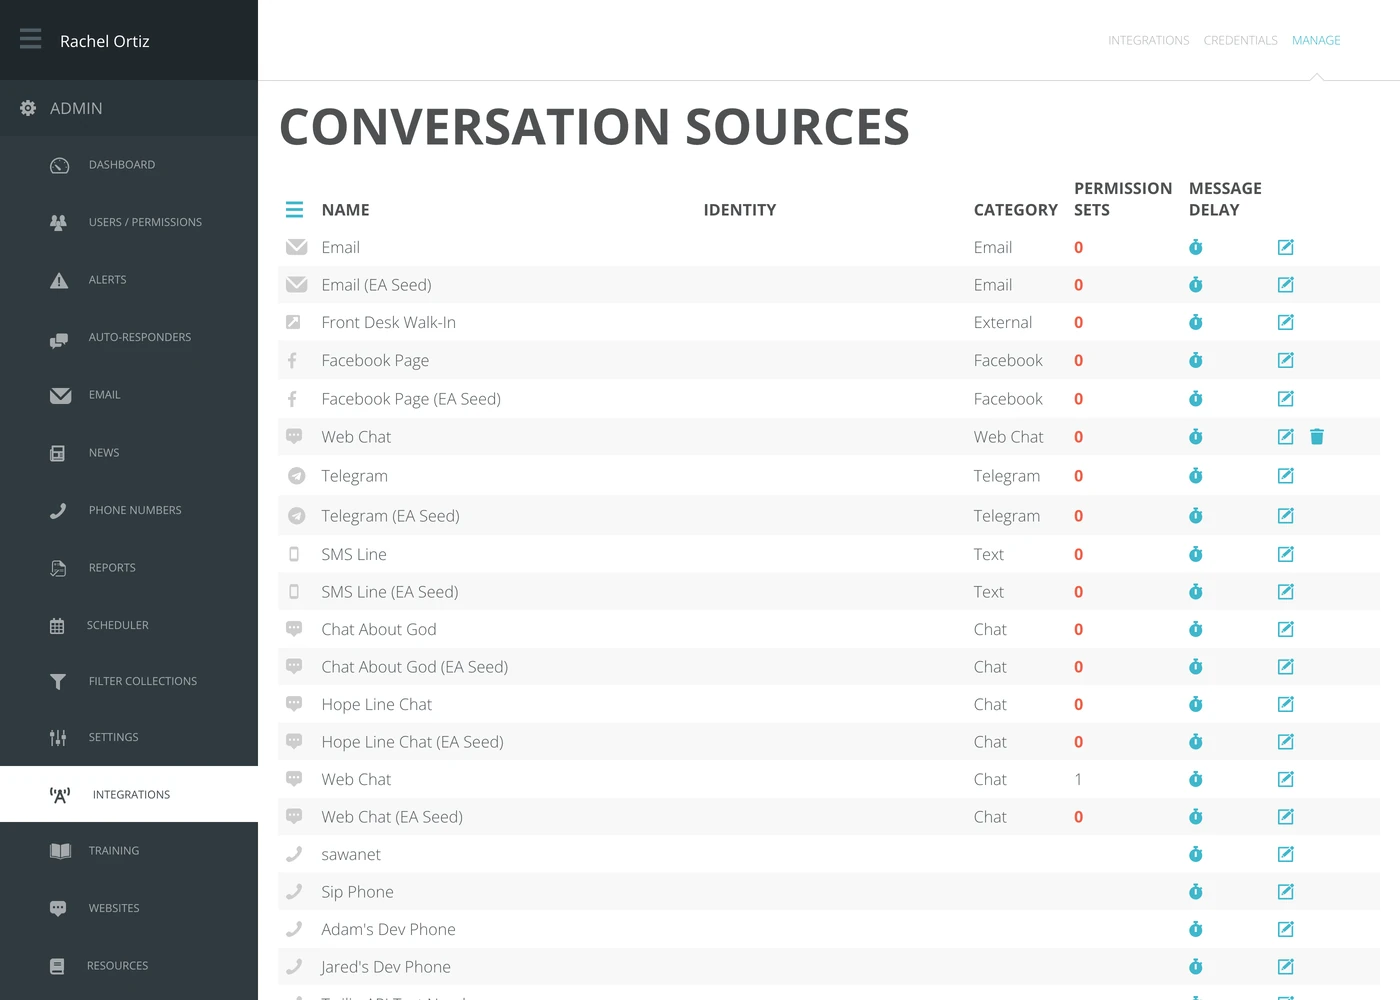The width and height of the screenshot is (1400, 1000).
Task: Set message delay for Telegram row
Action: point(1195,476)
